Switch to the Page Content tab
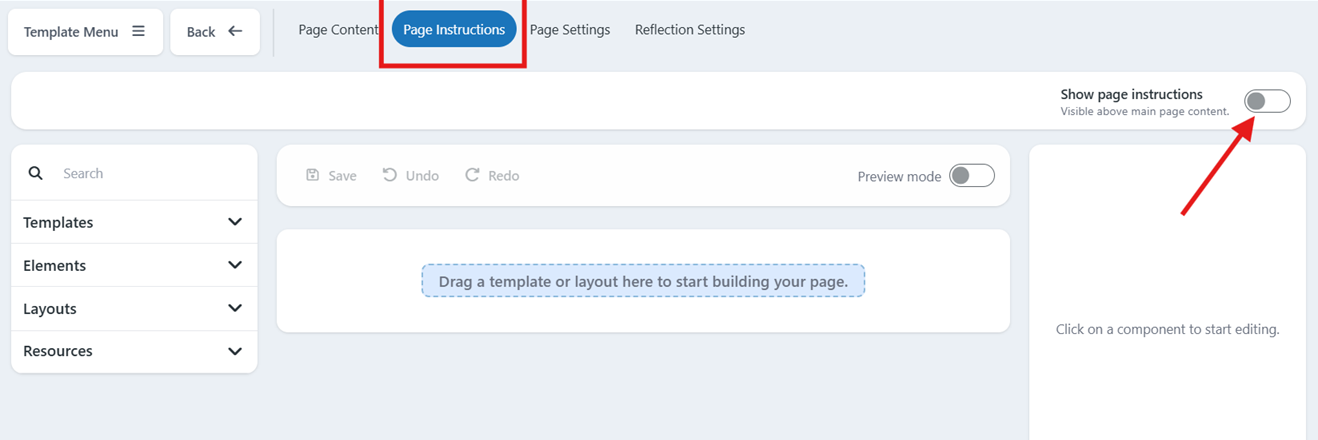The image size is (1318, 440). [x=338, y=30]
